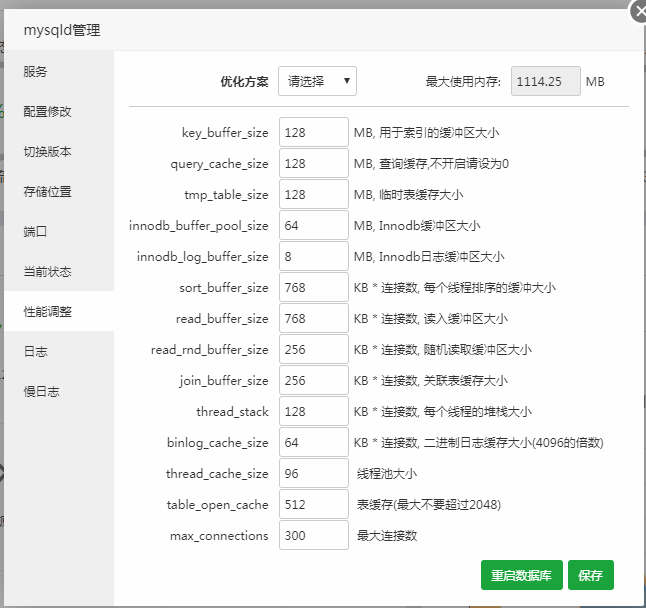Click the key_buffer_size label

click(x=225, y=133)
